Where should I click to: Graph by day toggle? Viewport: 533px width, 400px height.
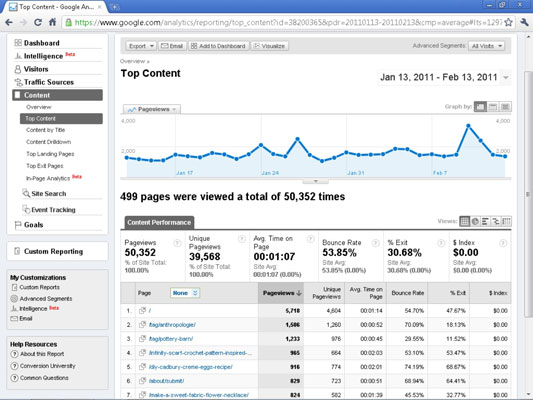tap(480, 107)
